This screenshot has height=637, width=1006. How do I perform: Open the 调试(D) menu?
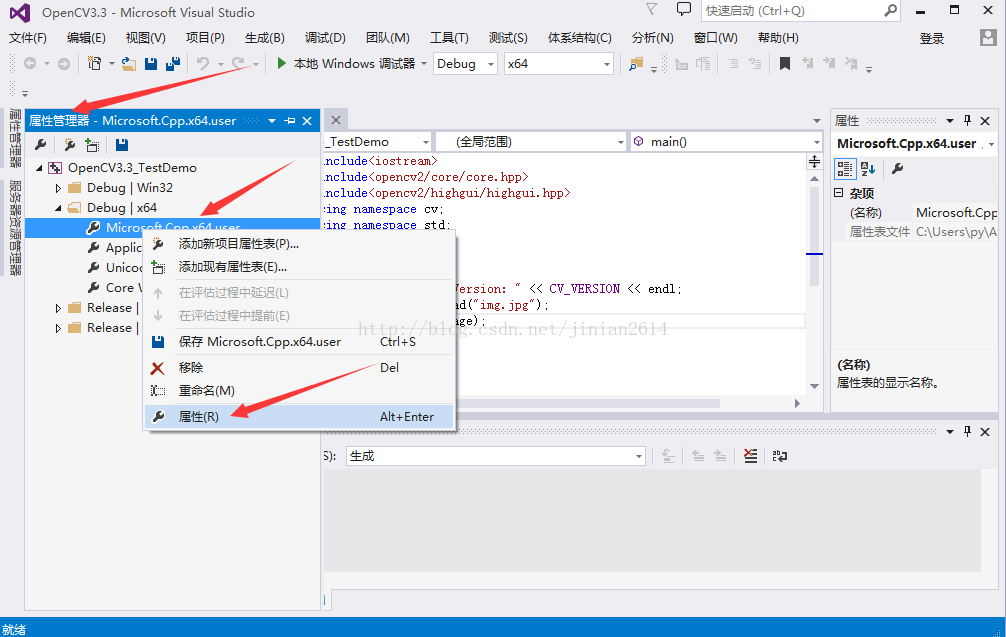tap(325, 38)
